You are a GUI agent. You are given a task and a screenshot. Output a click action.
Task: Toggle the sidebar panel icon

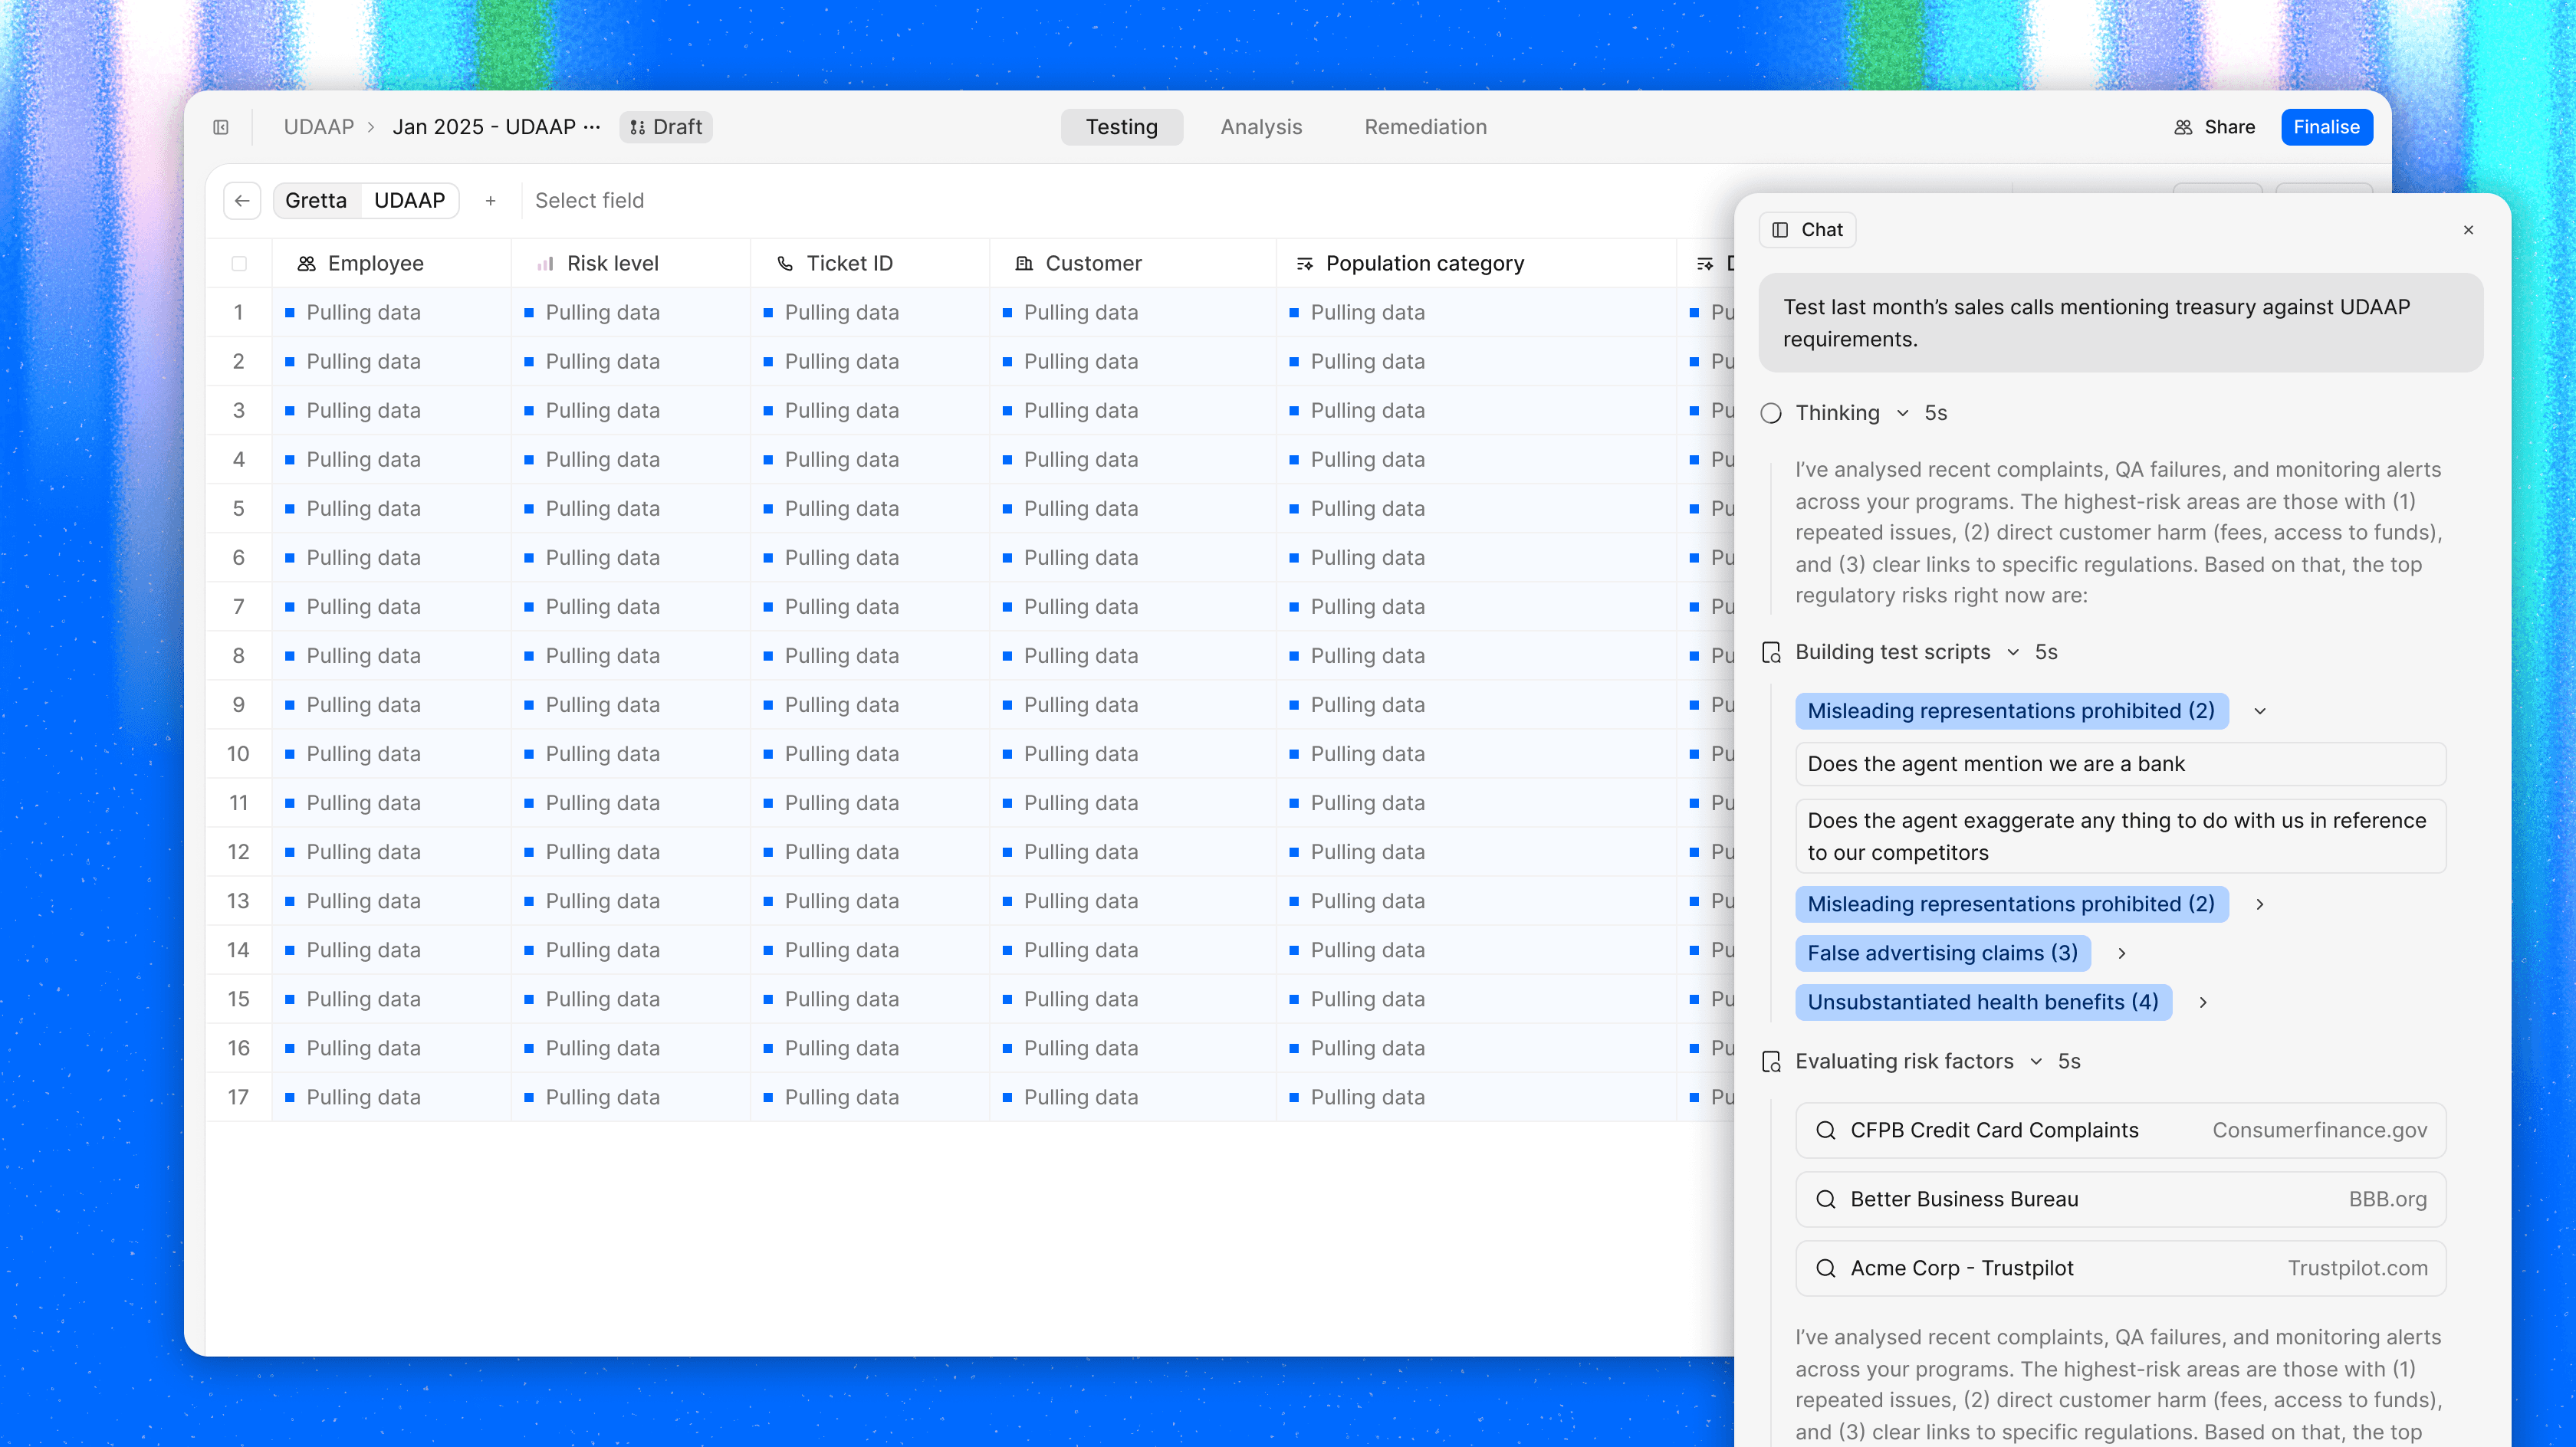(x=221, y=127)
